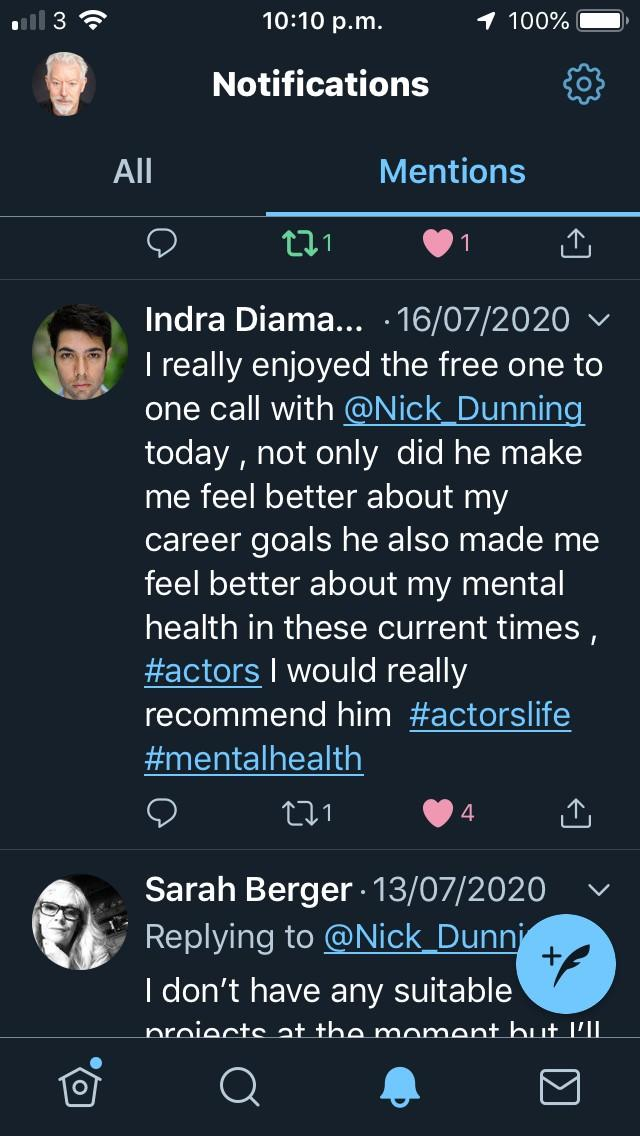Open the #mentalhealth hashtag link
This screenshot has height=1136, width=640.
pos(253,758)
